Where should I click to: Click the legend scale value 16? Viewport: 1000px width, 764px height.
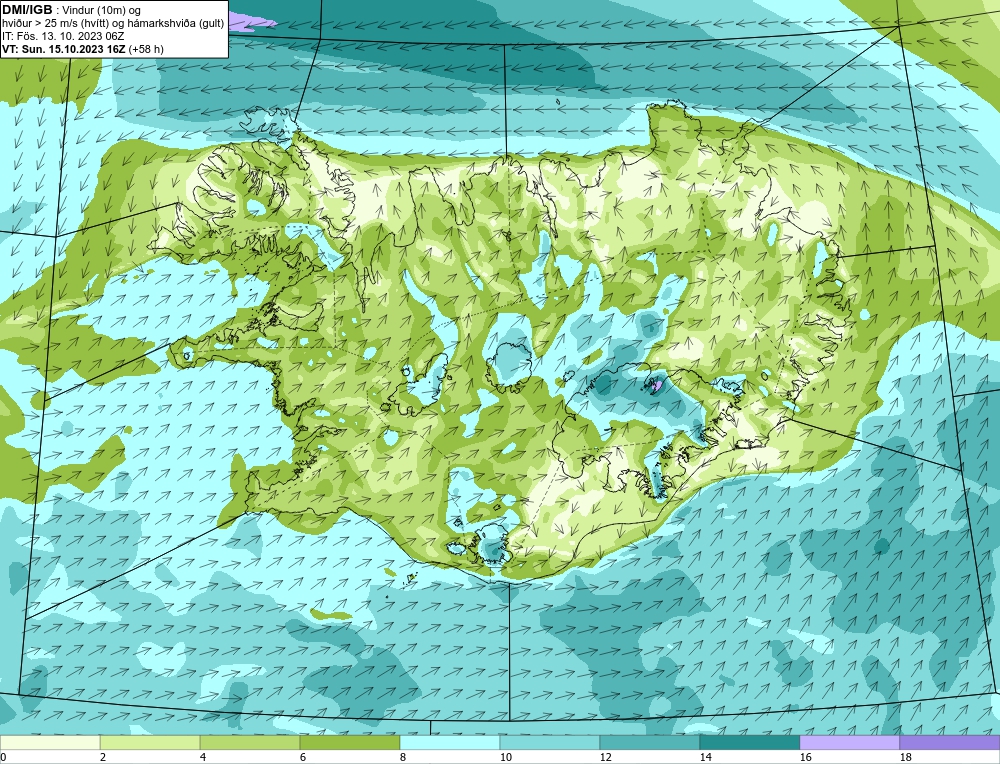[x=805, y=757]
